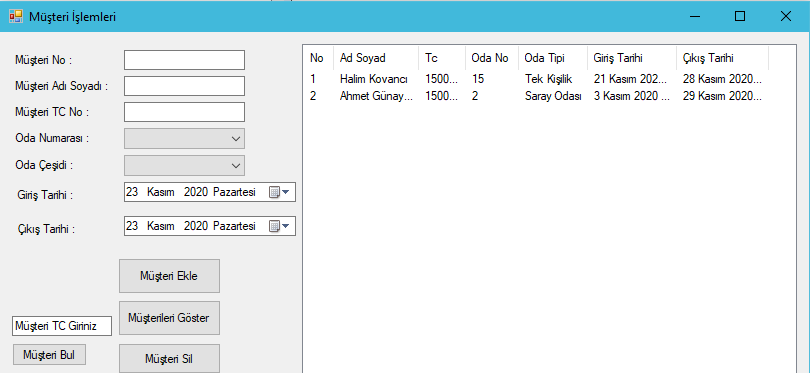Screen dimensions: 810x373
Task: Focus the Müşteri Adı Soyadı input field
Action: click(x=184, y=86)
